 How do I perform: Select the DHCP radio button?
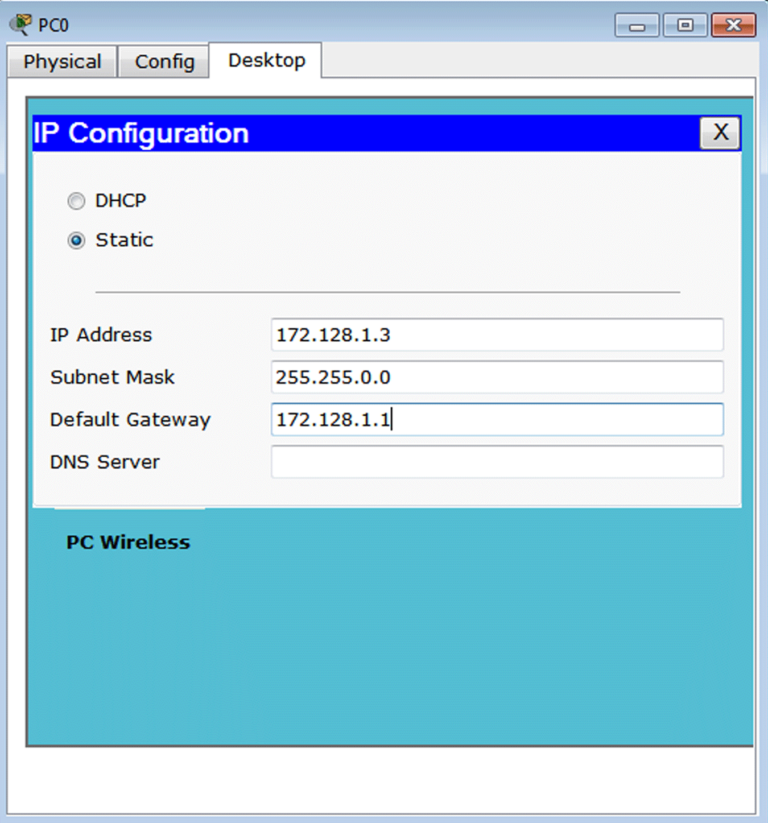pos(77,201)
